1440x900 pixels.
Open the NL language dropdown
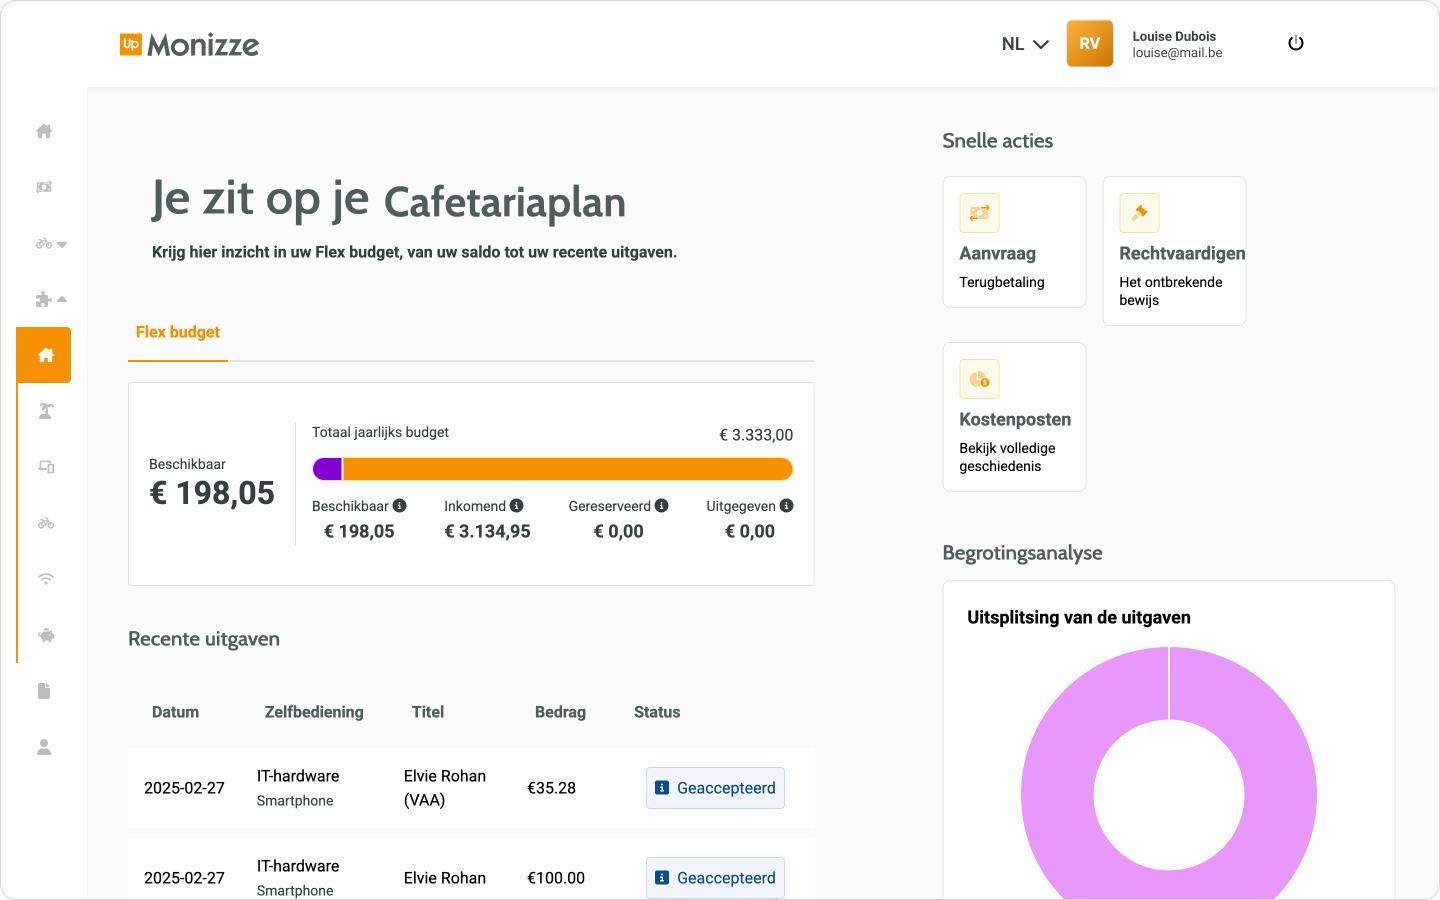(1025, 44)
